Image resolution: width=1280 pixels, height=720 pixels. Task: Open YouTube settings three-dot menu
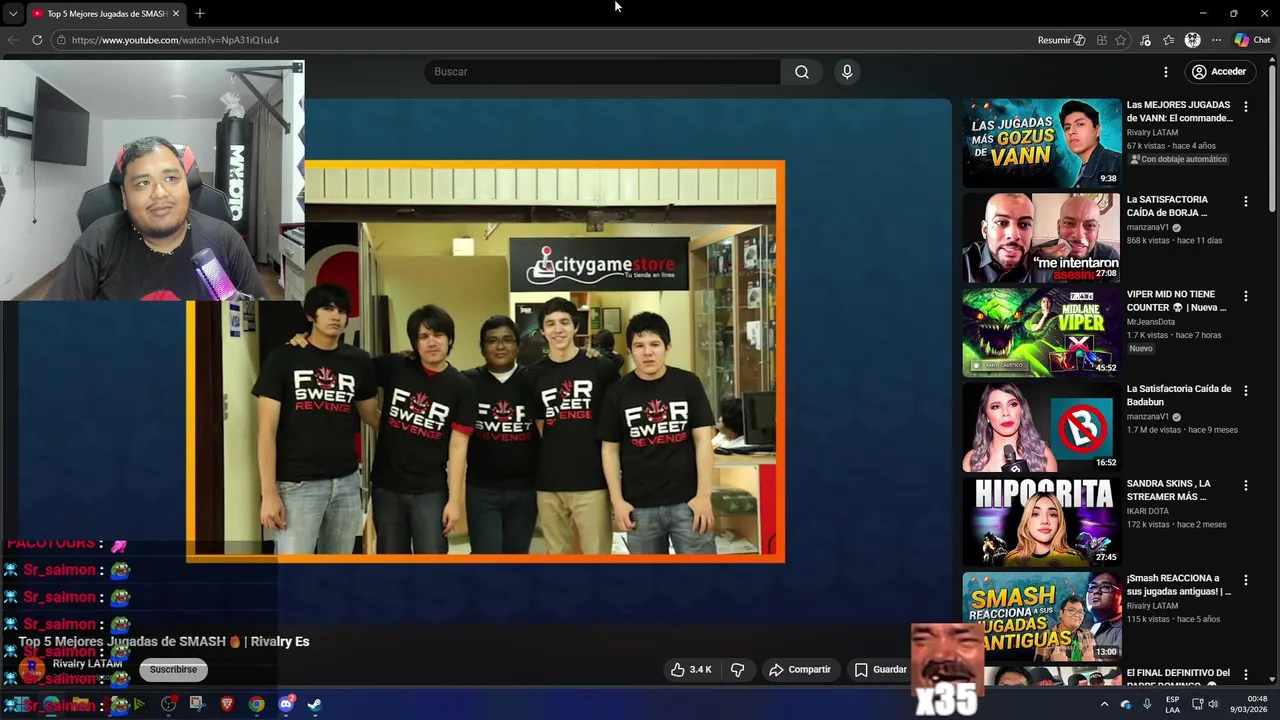(x=1165, y=72)
